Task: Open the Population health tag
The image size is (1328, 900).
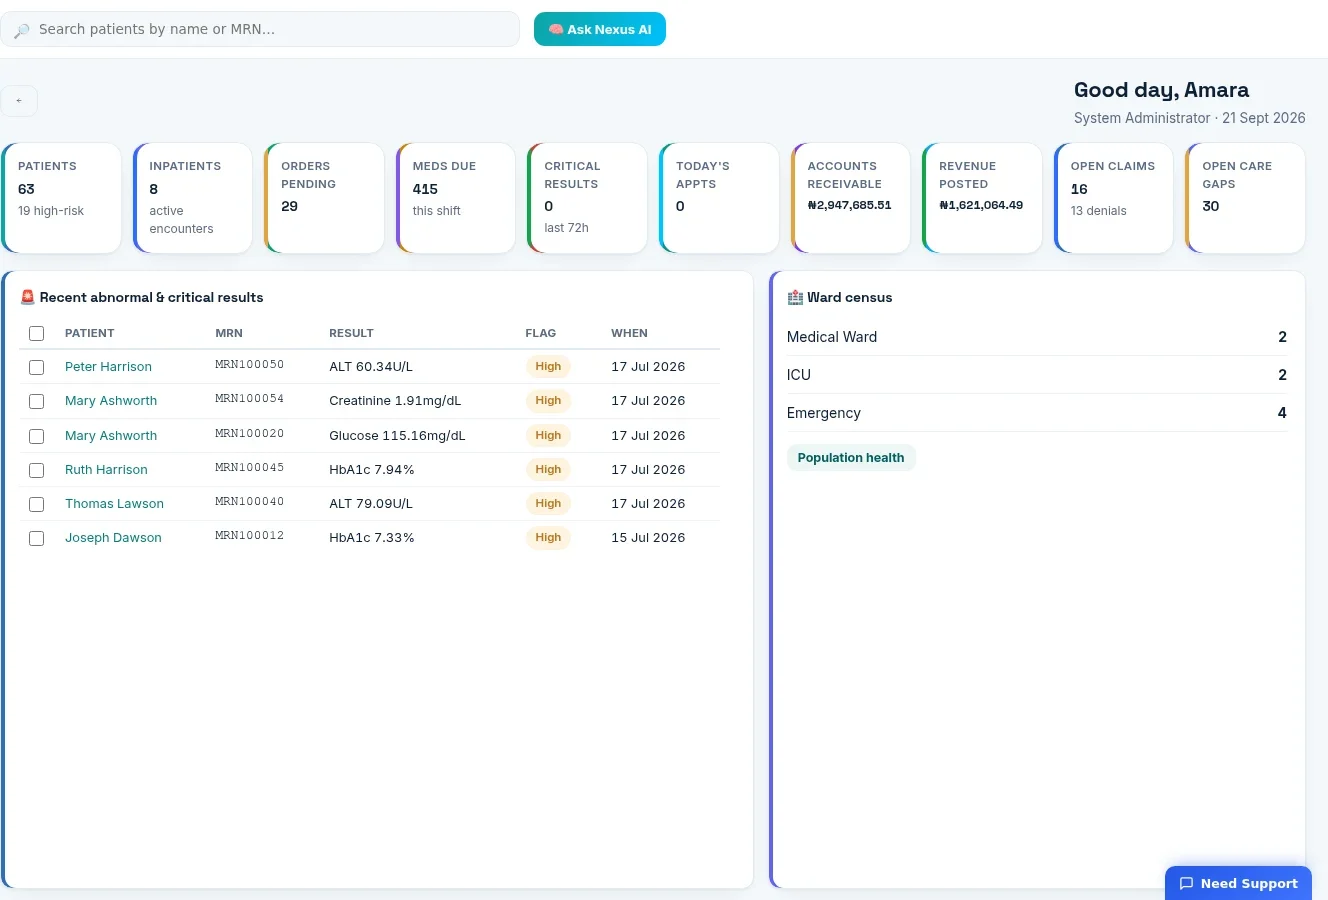Action: (851, 458)
